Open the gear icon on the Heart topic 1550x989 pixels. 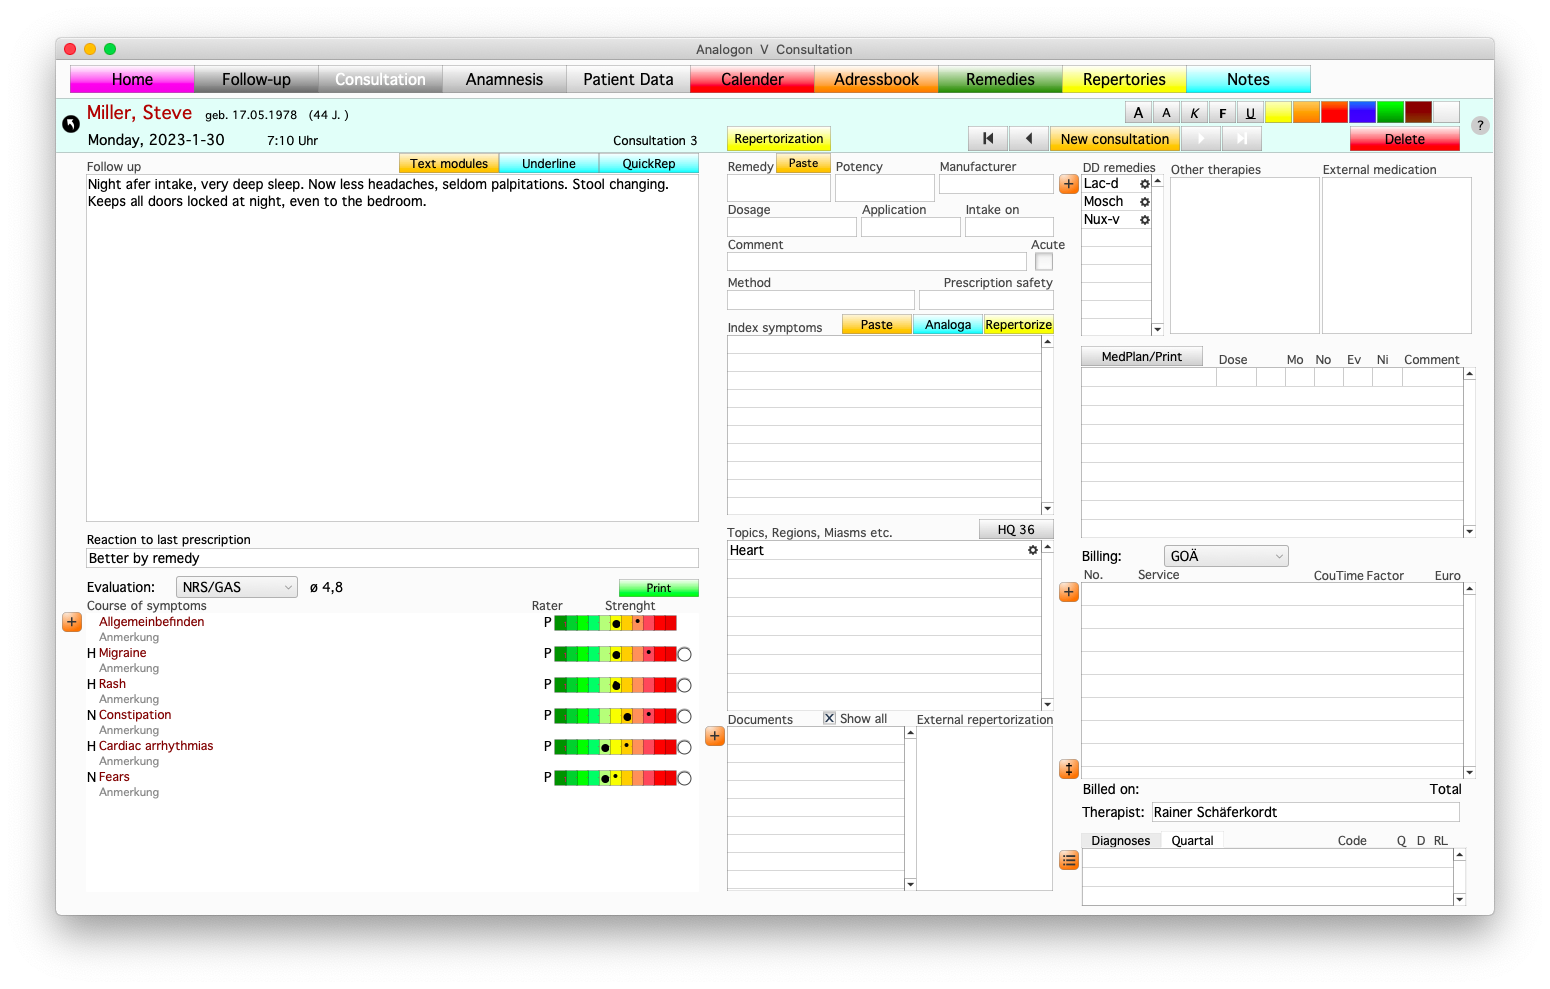pos(1033,551)
